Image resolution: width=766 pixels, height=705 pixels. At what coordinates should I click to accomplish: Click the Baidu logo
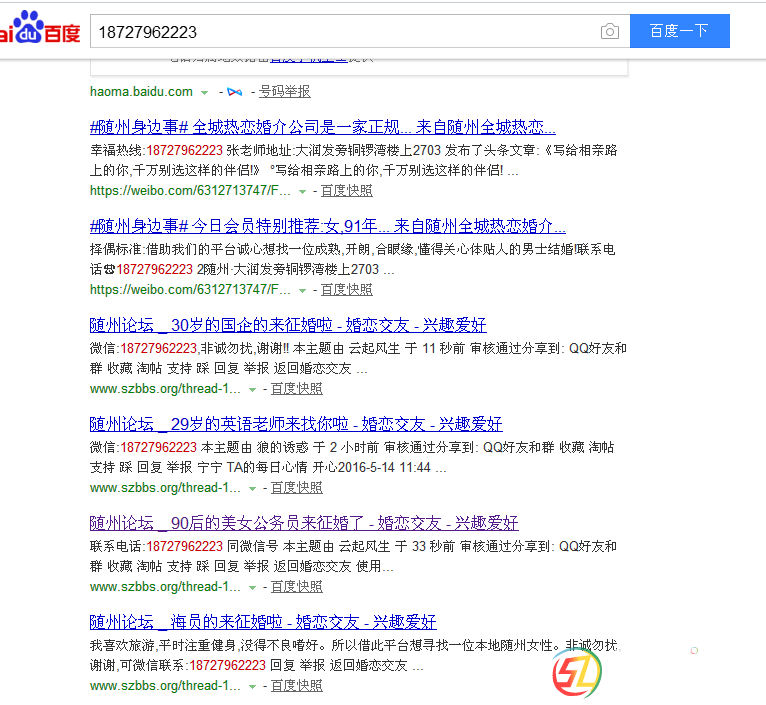coord(40,30)
